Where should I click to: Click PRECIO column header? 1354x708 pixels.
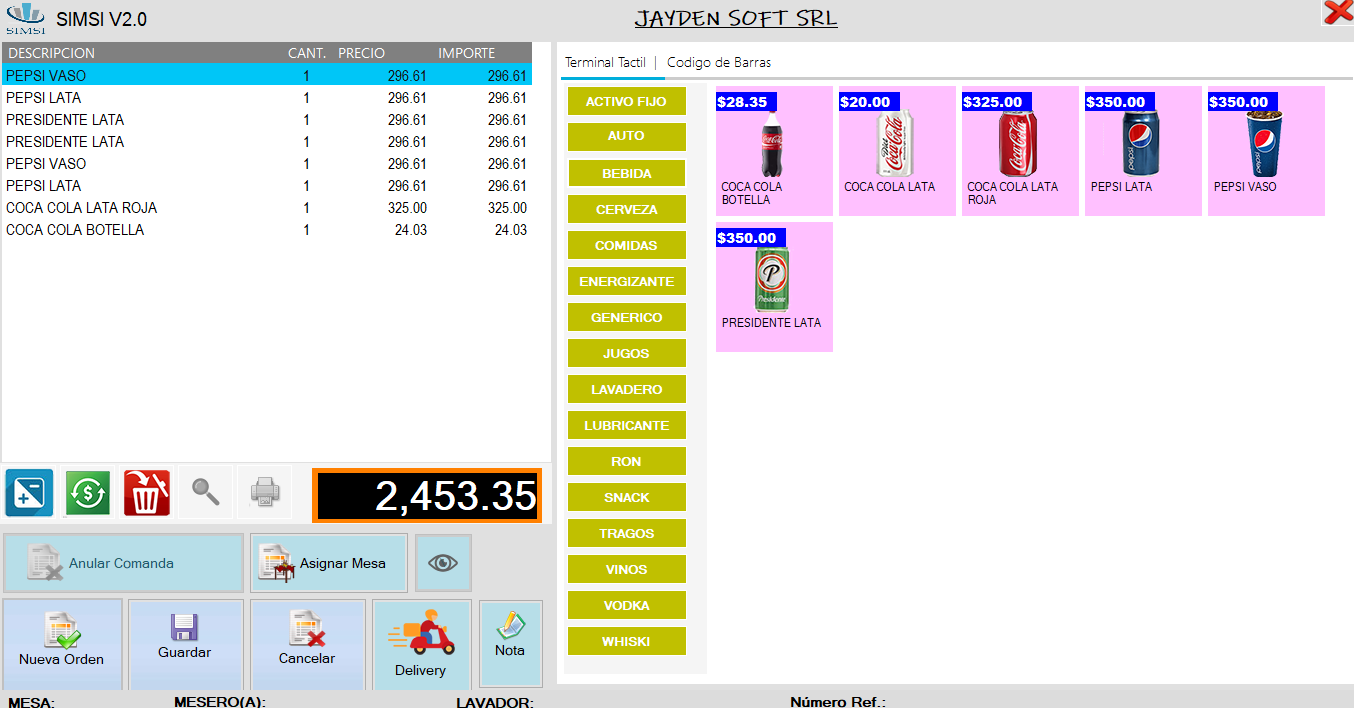(x=361, y=53)
